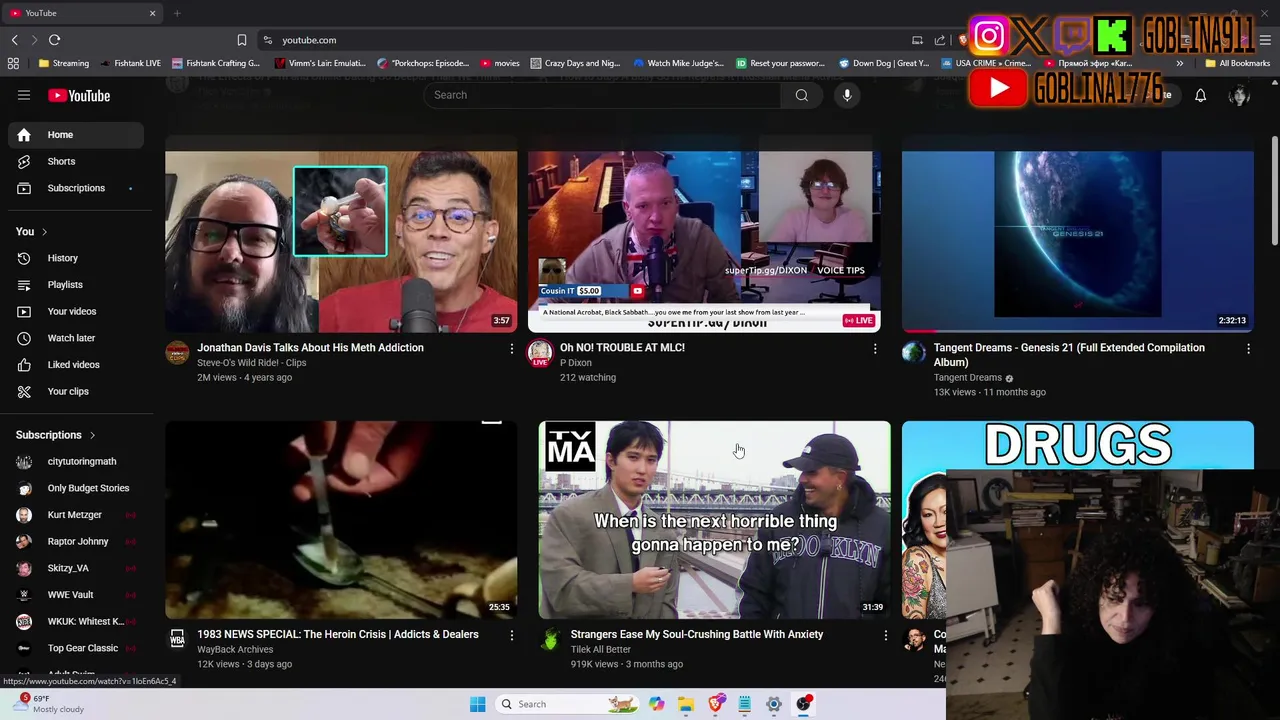This screenshot has height=720, width=1280.
Task: Bookmark this page icon in address bar
Action: point(241,40)
